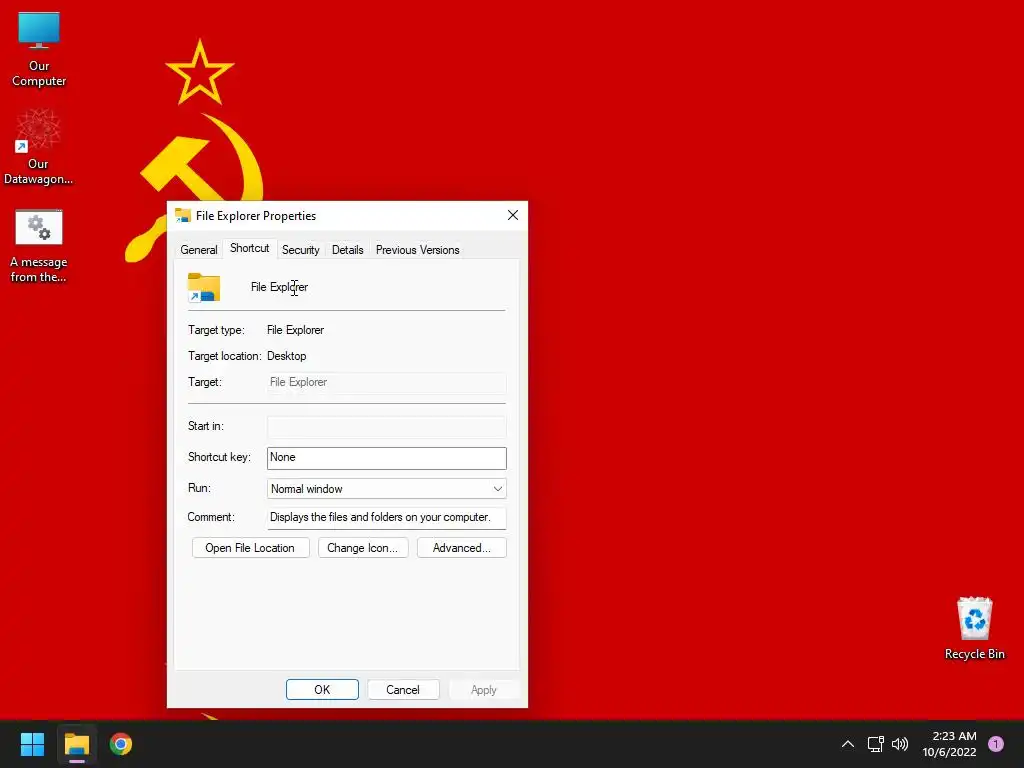Image resolution: width=1024 pixels, height=768 pixels.
Task: Click 'Target type:' label text
Action: pos(216,330)
